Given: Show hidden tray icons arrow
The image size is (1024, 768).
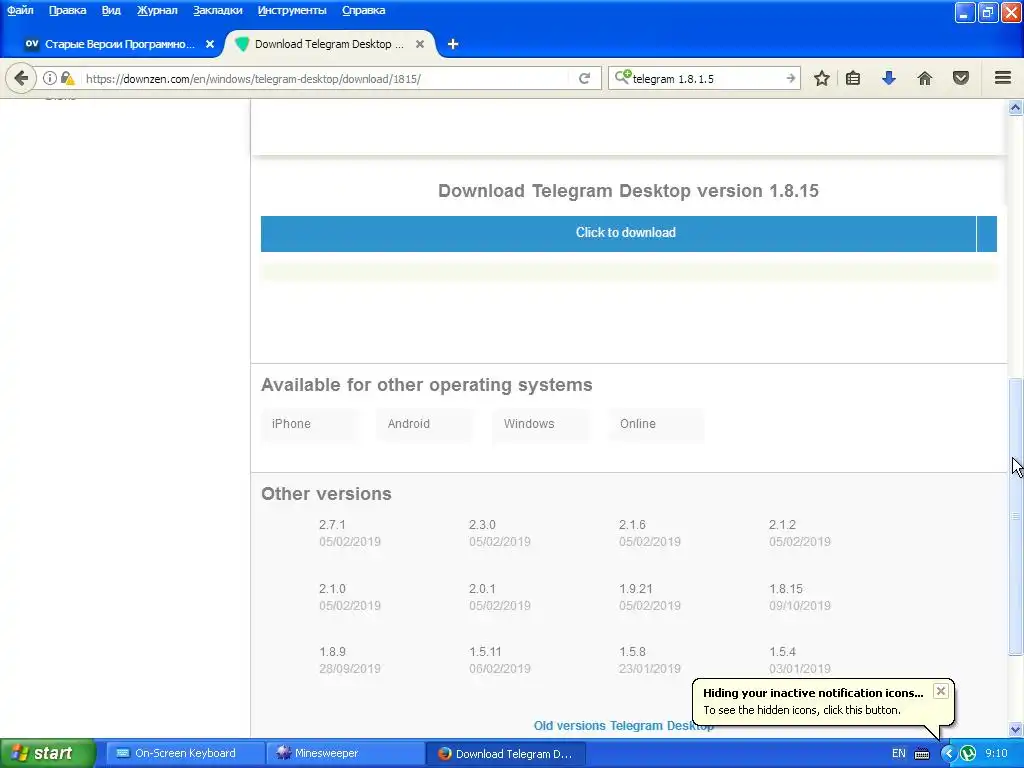Looking at the screenshot, I should 948,753.
